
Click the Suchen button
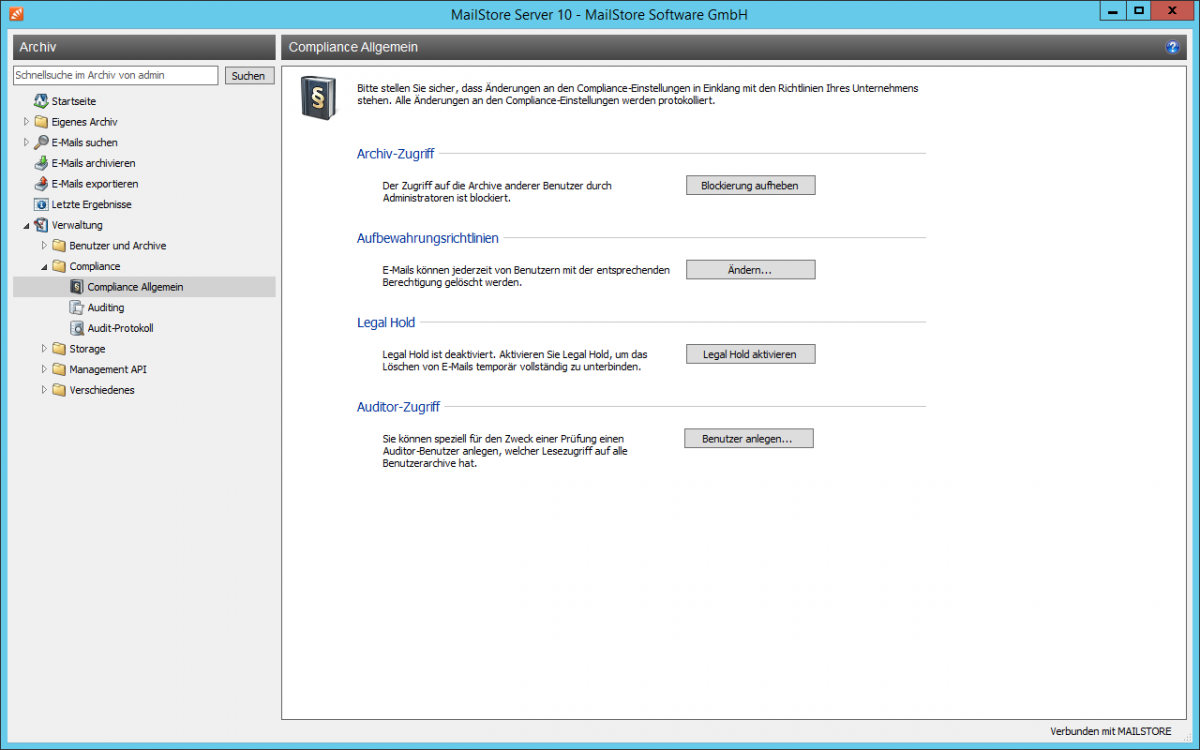(x=249, y=76)
